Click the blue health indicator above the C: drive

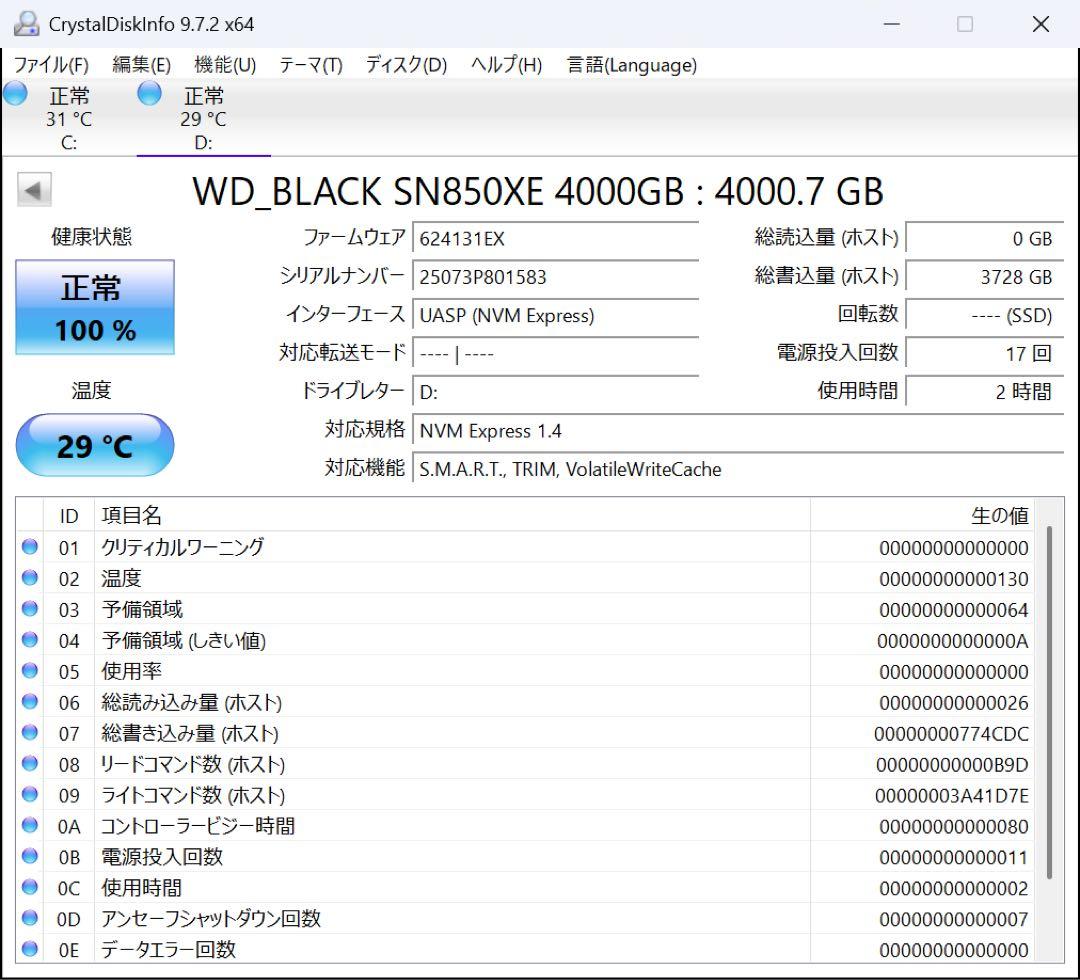tap(14, 93)
